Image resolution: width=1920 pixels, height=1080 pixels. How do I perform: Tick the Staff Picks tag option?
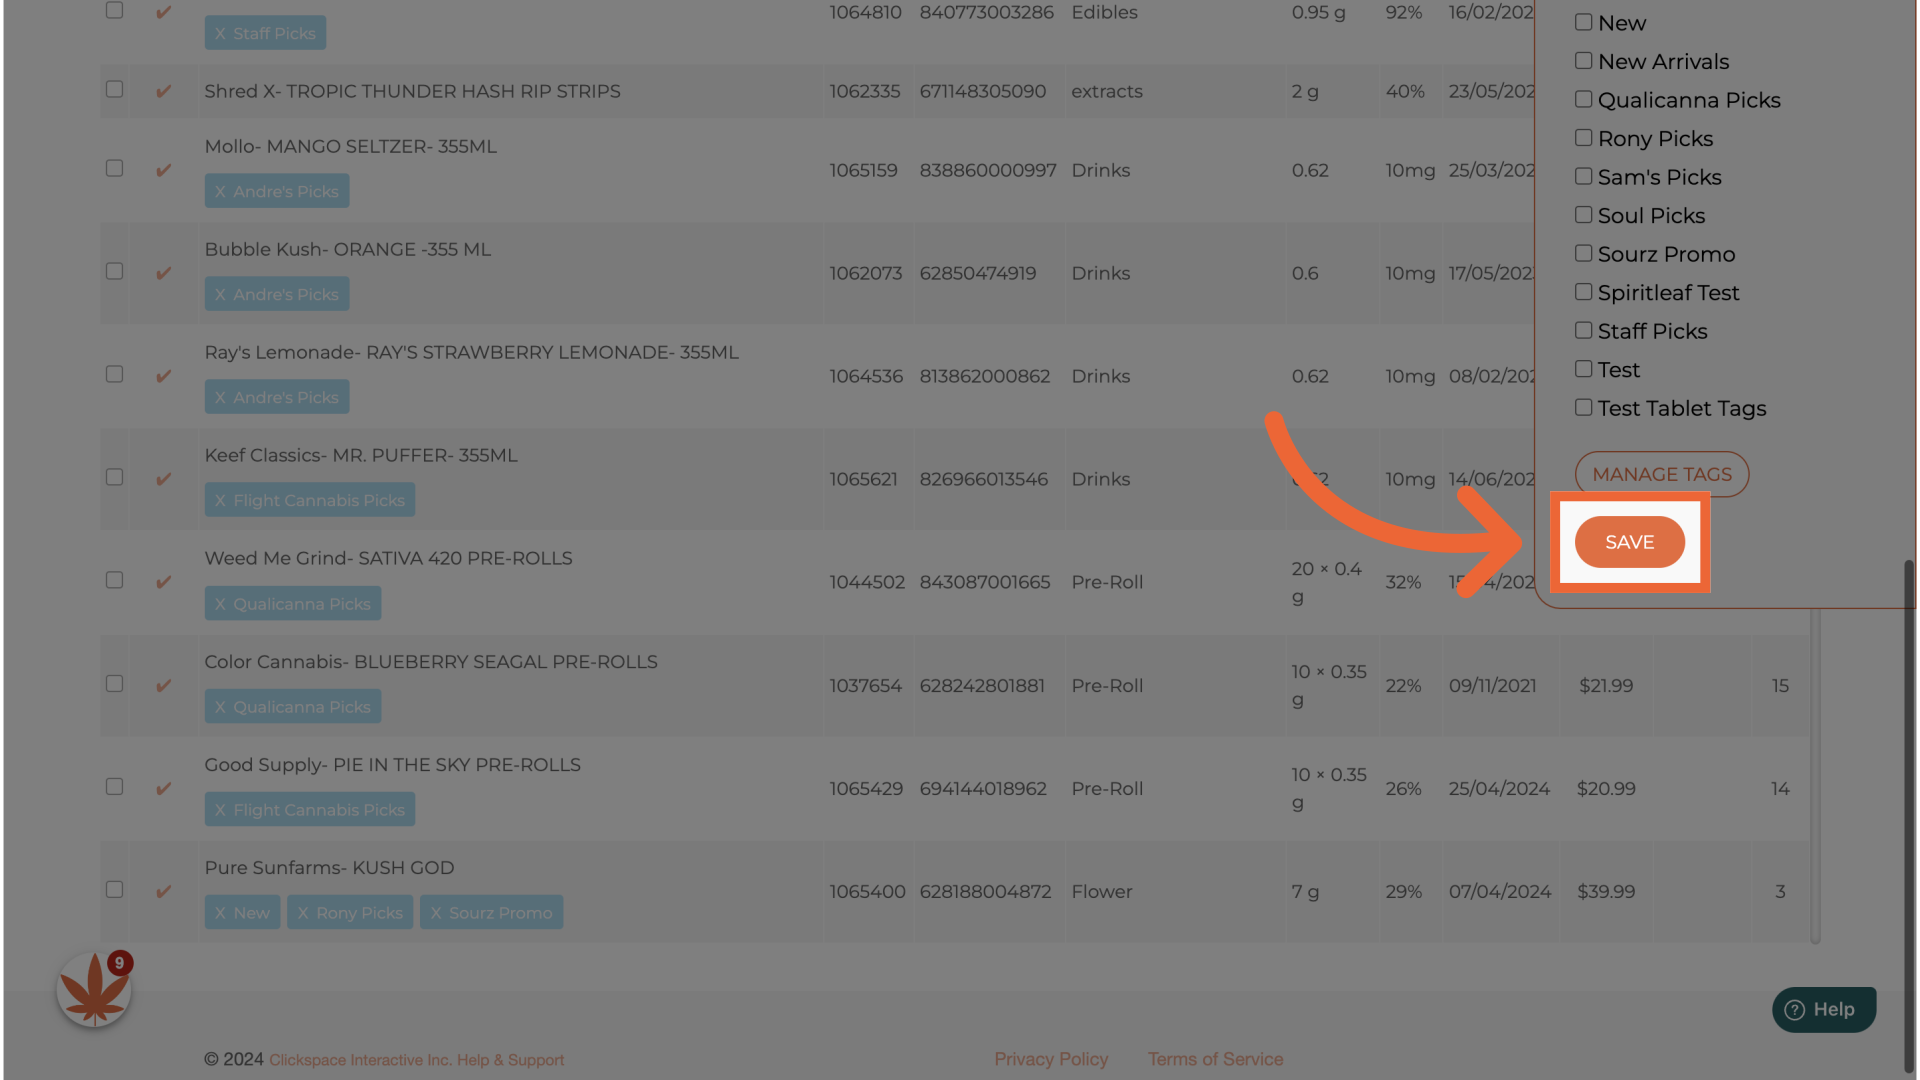point(1583,331)
